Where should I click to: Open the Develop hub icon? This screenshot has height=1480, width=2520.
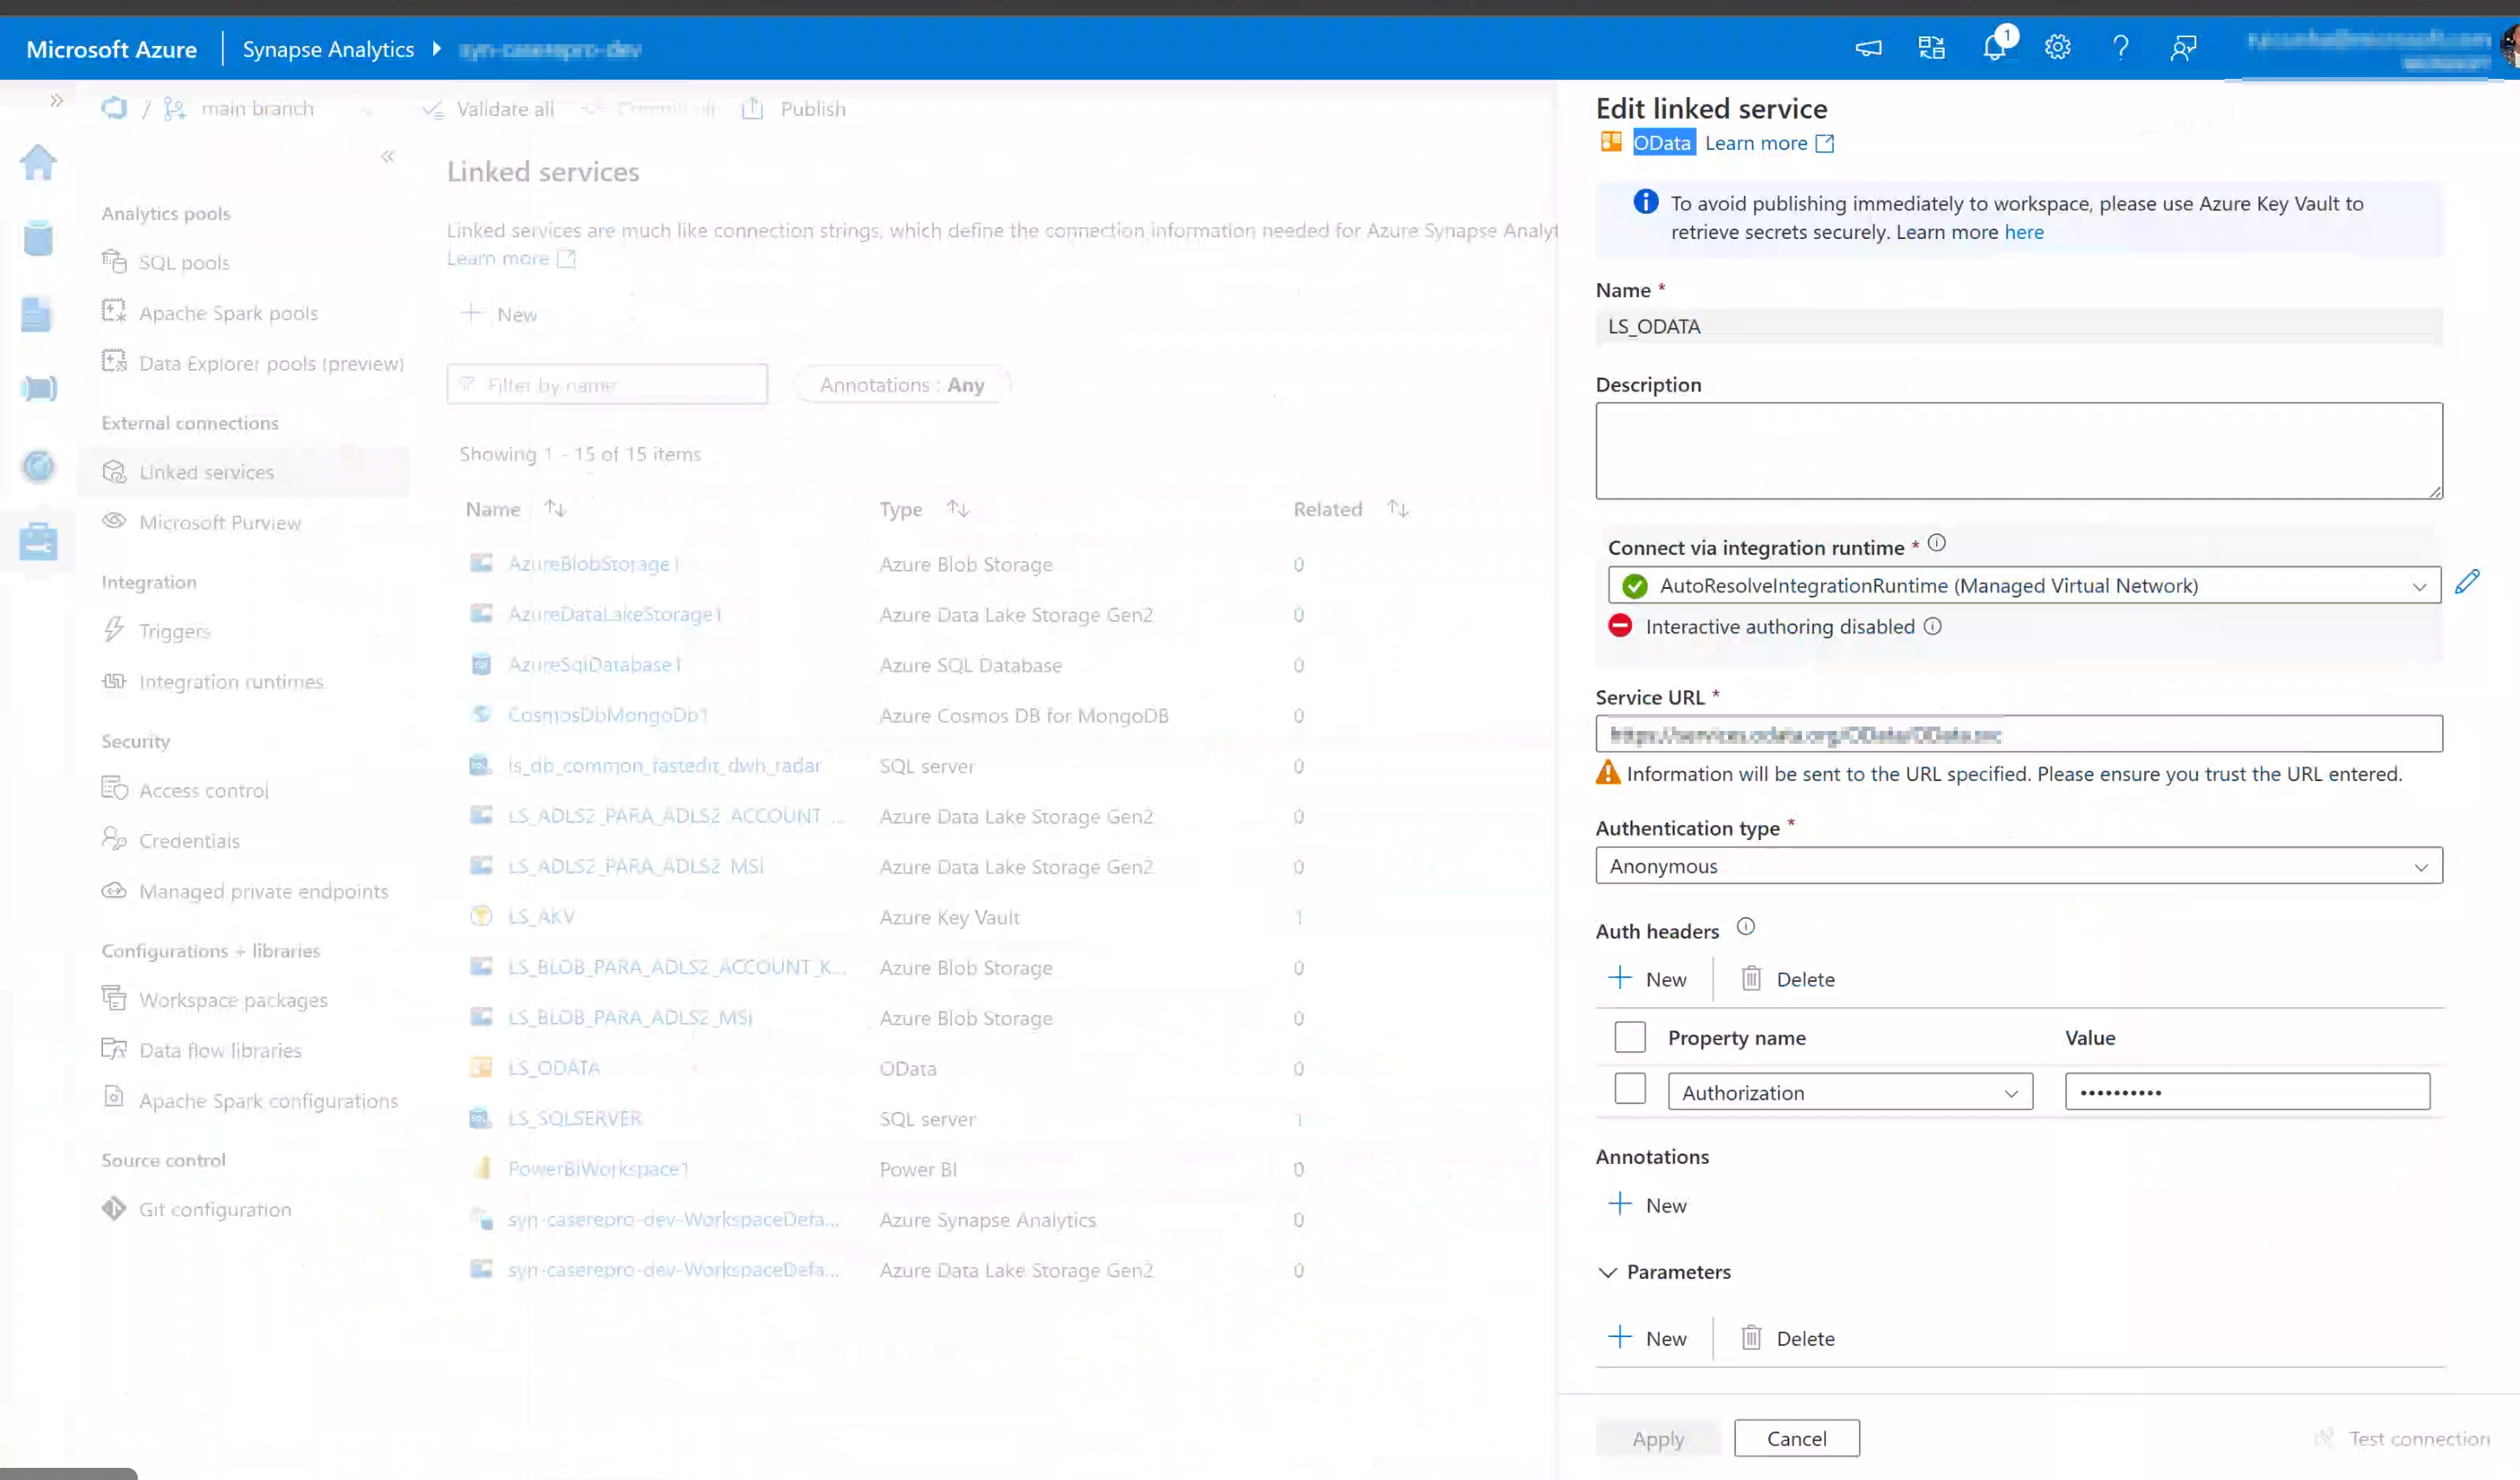(x=38, y=313)
